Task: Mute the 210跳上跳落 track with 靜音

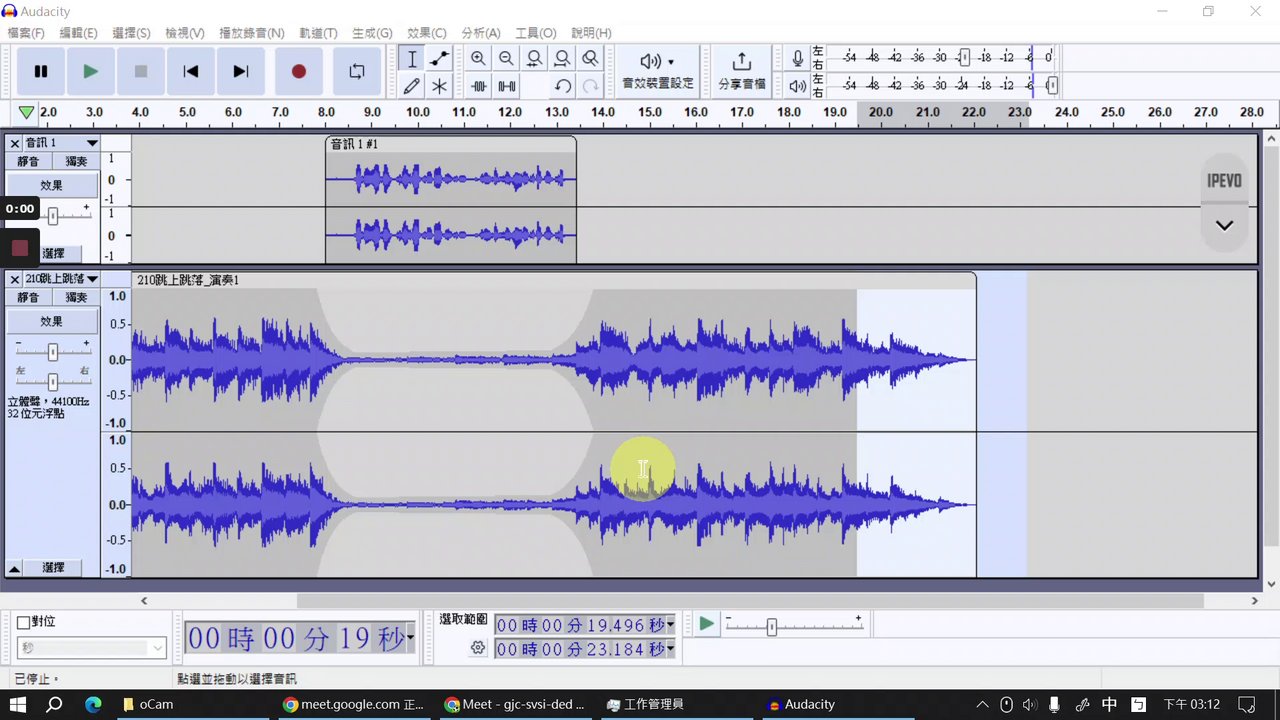Action: click(28, 298)
